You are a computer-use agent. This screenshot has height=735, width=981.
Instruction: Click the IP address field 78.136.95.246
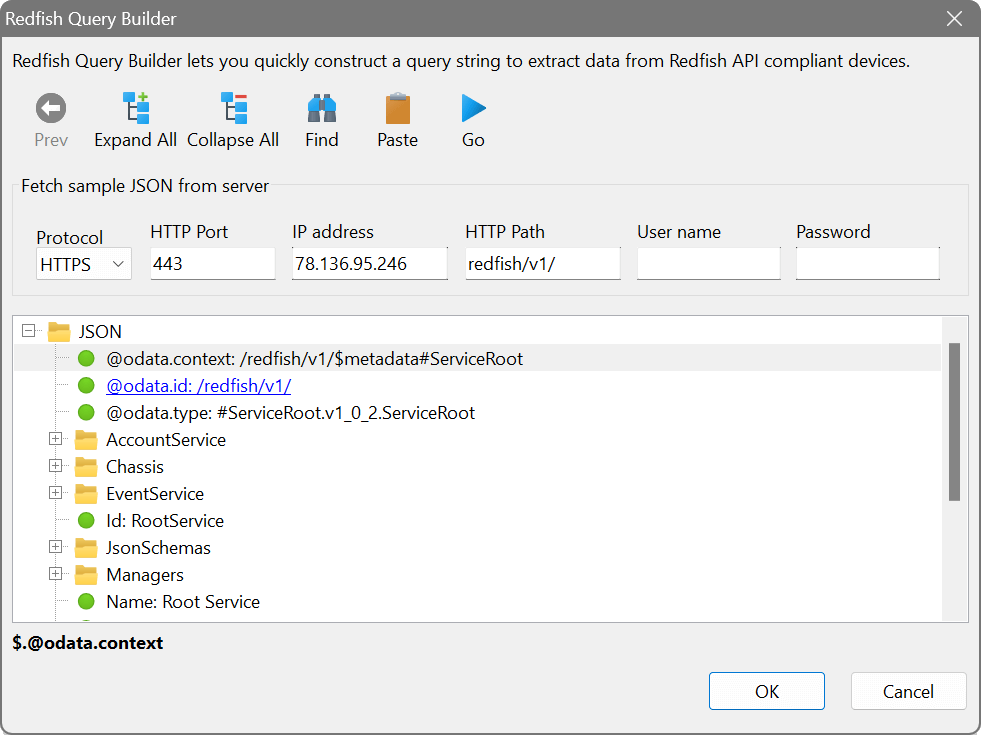point(370,263)
